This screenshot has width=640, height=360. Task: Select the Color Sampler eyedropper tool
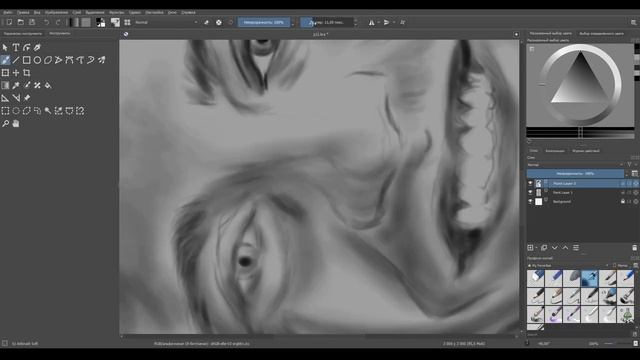click(x=16, y=85)
